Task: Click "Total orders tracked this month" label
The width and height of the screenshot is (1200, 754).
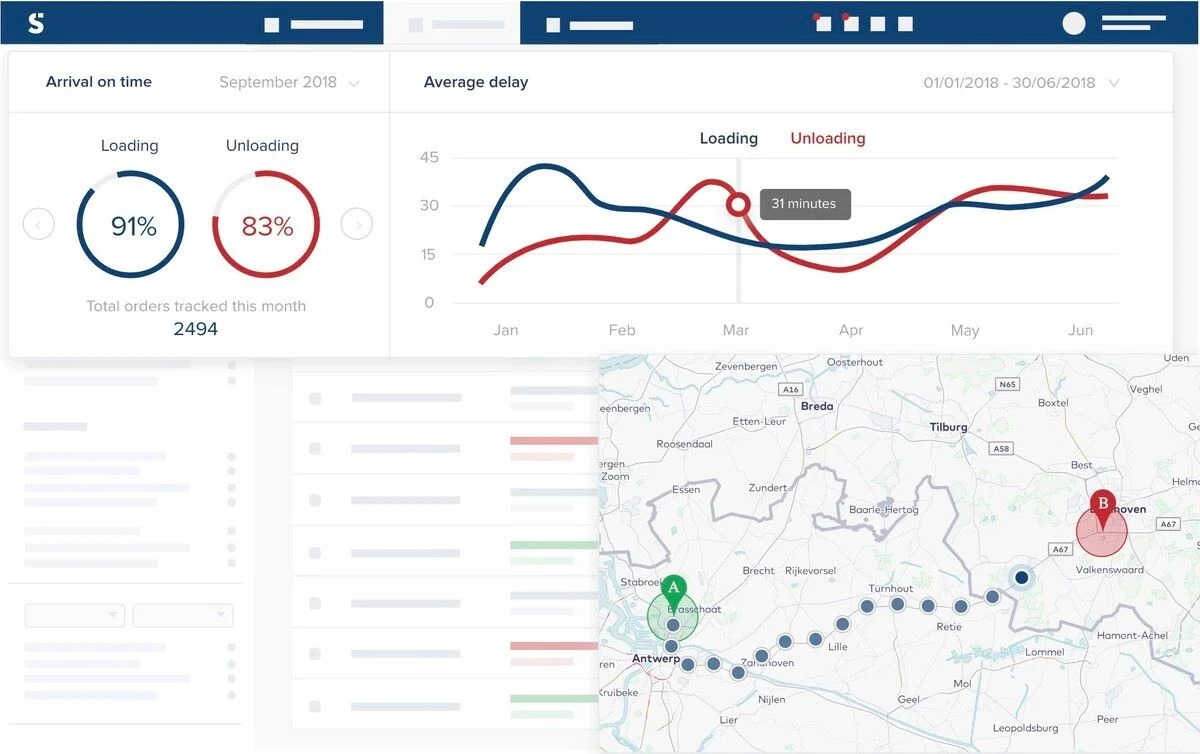Action: point(196,306)
